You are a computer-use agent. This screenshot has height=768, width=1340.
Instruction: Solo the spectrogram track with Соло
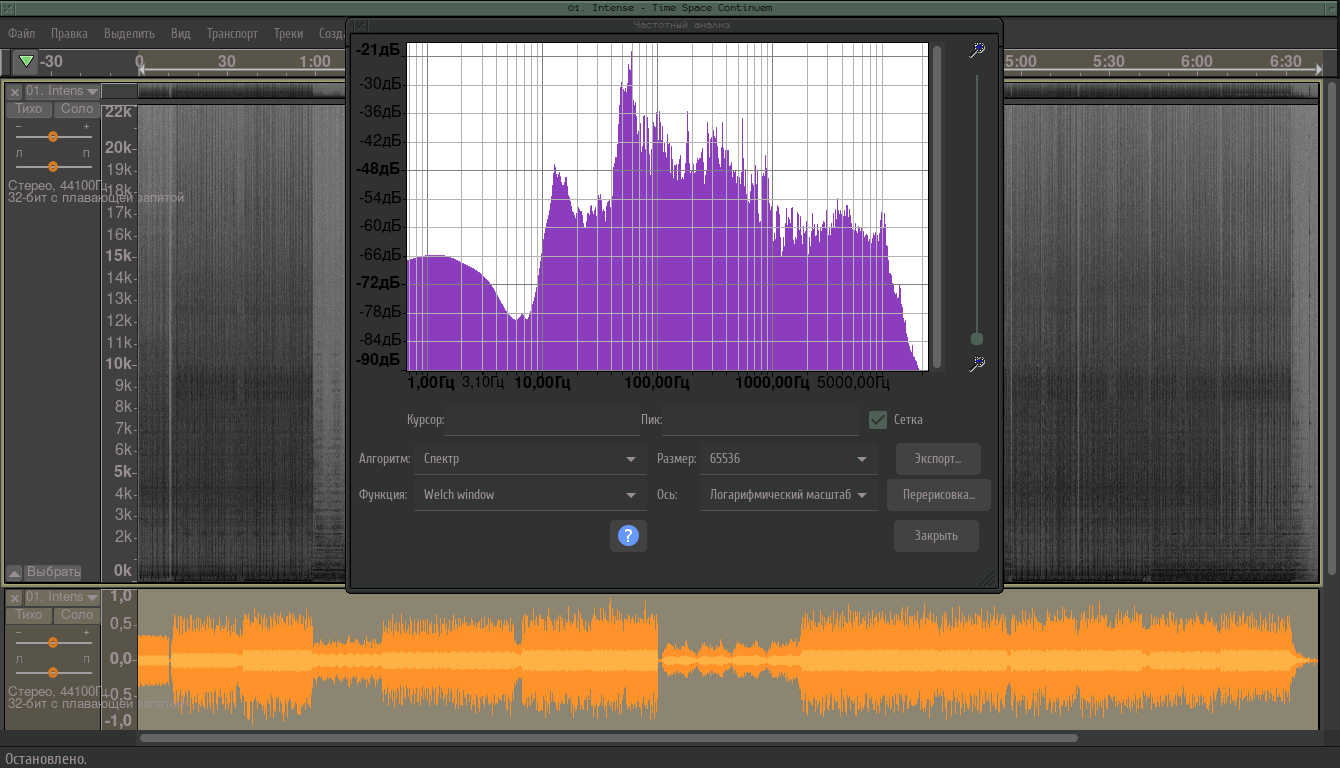point(77,109)
